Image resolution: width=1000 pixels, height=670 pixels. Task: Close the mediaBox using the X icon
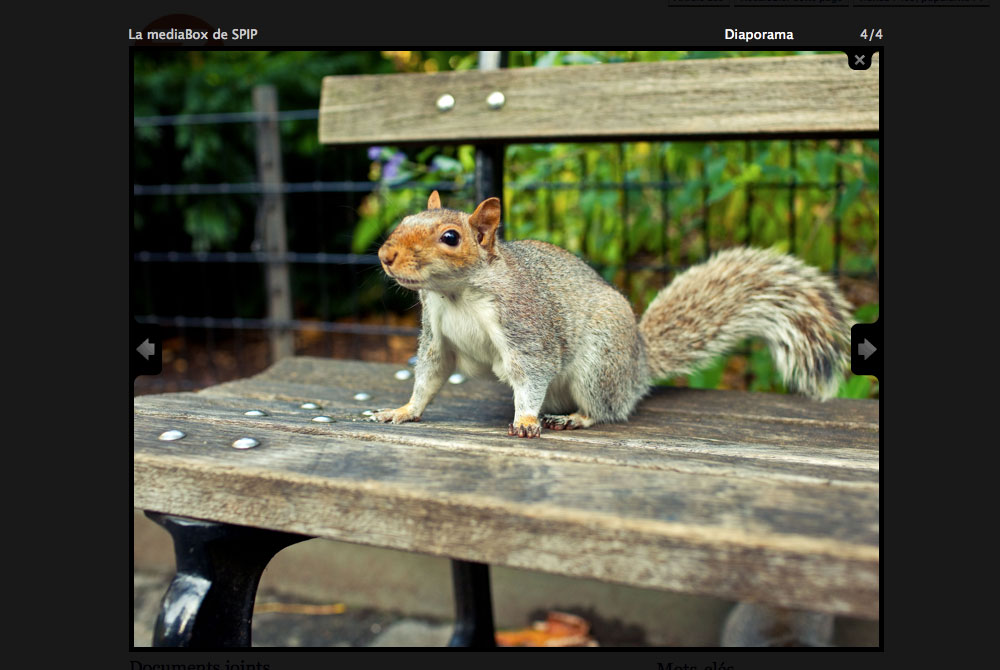pos(859,60)
